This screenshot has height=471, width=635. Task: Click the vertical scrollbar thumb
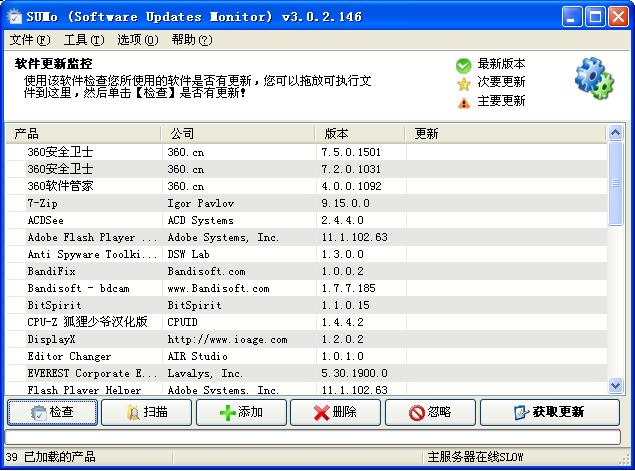tap(616, 183)
